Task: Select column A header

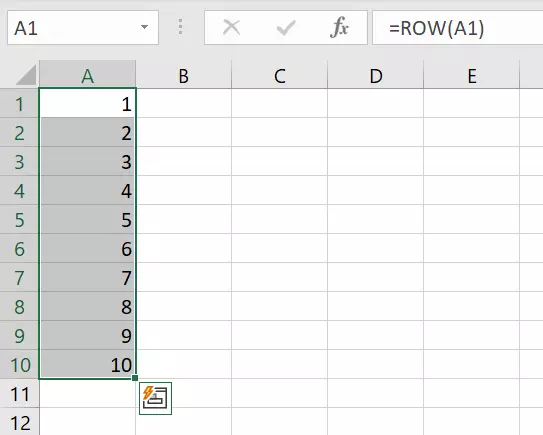Action: coord(87,75)
